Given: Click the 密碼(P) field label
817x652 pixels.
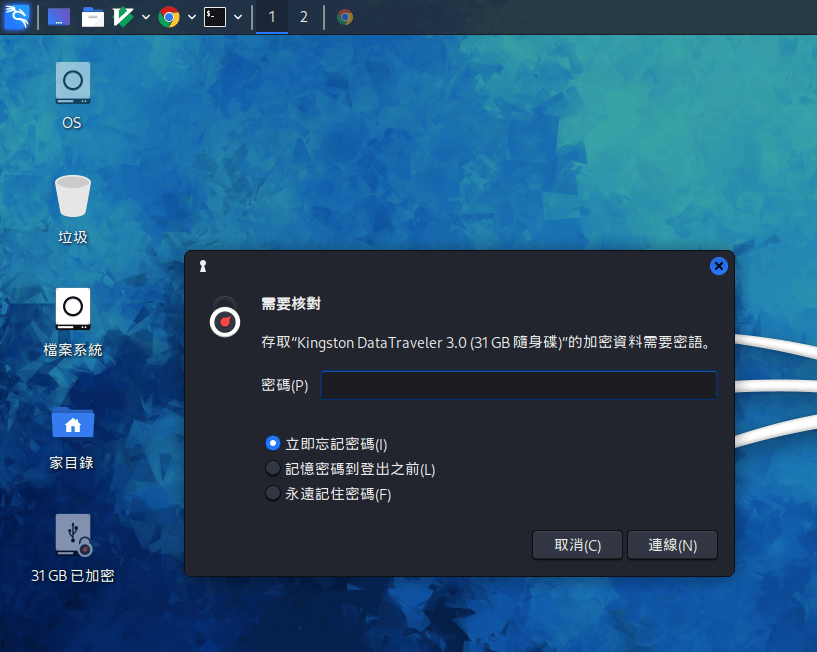Looking at the screenshot, I should point(285,385).
